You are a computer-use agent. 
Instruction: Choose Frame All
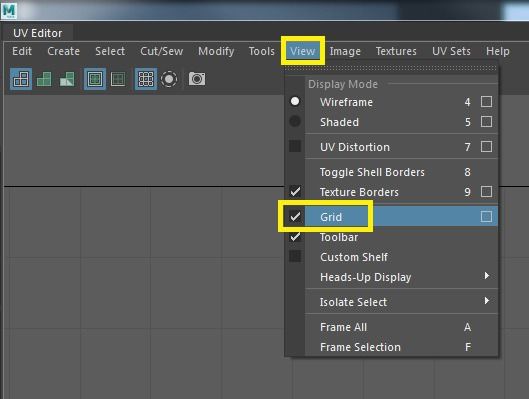391,327
